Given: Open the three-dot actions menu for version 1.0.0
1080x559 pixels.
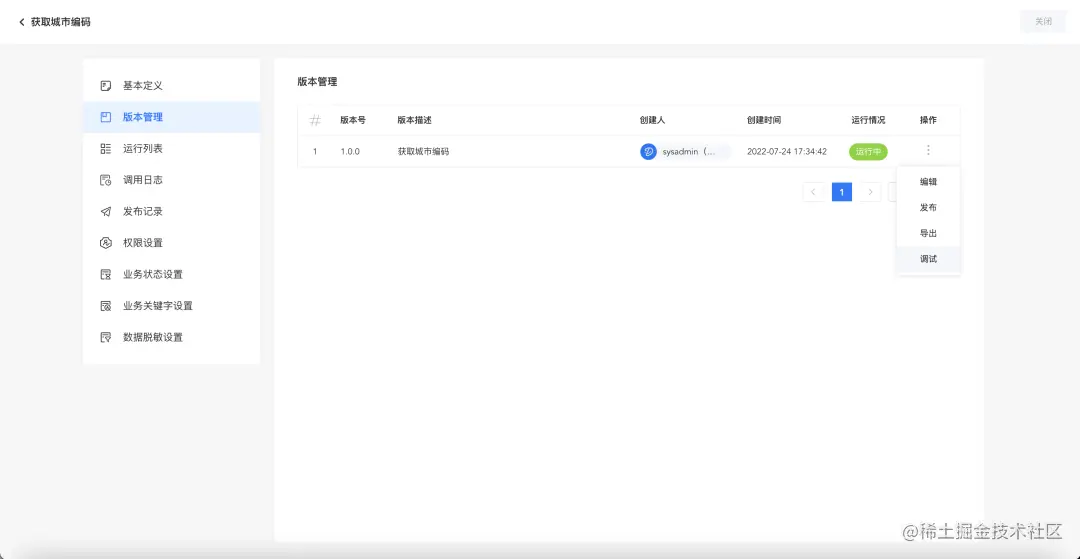Looking at the screenshot, I should (x=928, y=150).
